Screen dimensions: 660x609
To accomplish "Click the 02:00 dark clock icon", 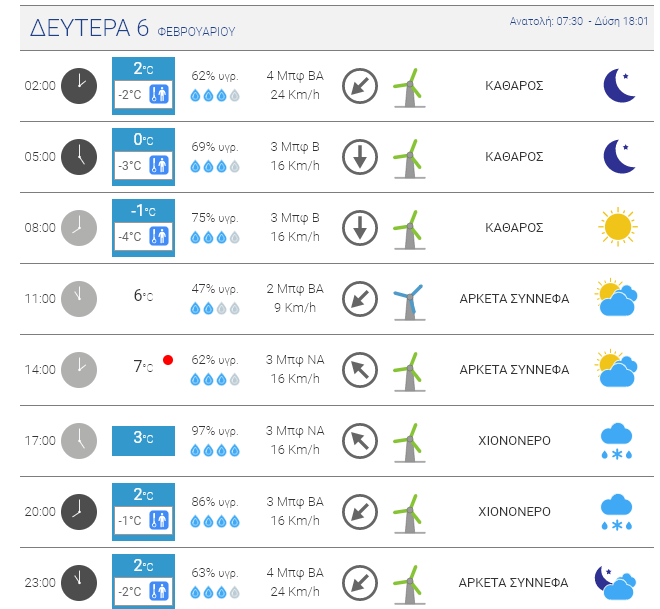I will coord(79,86).
